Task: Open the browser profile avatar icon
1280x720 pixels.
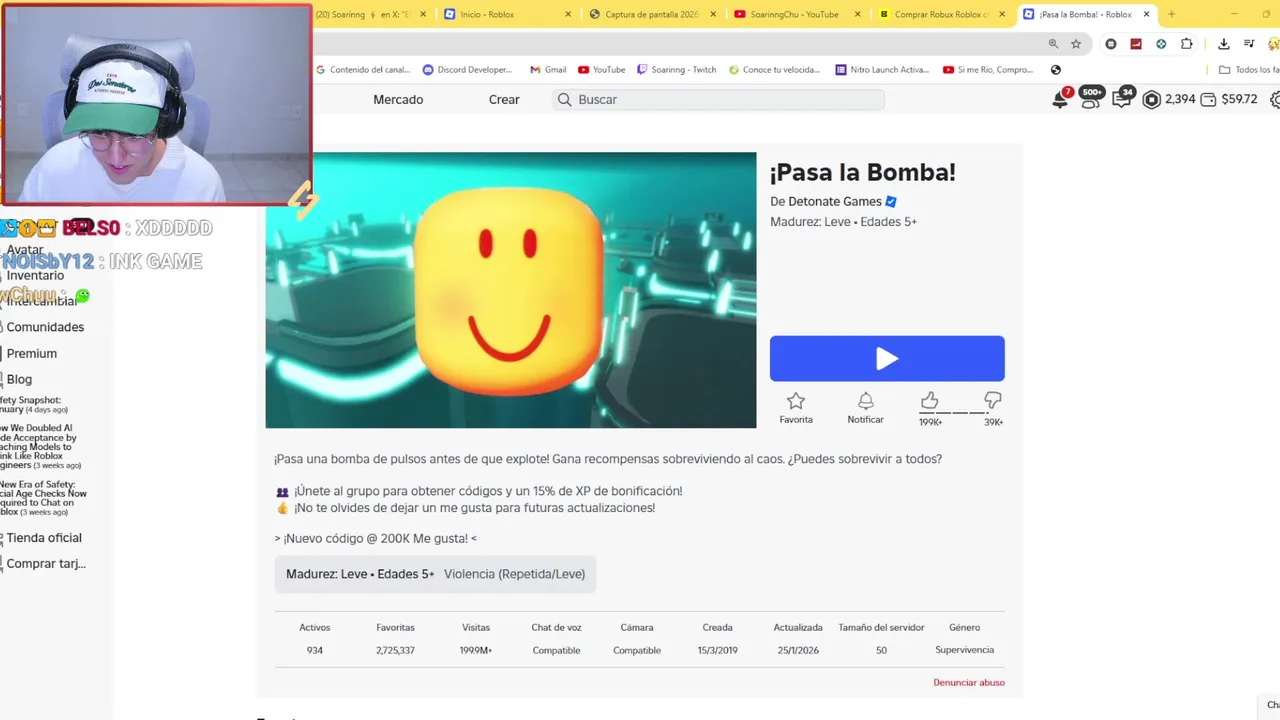Action: tap(1274, 44)
